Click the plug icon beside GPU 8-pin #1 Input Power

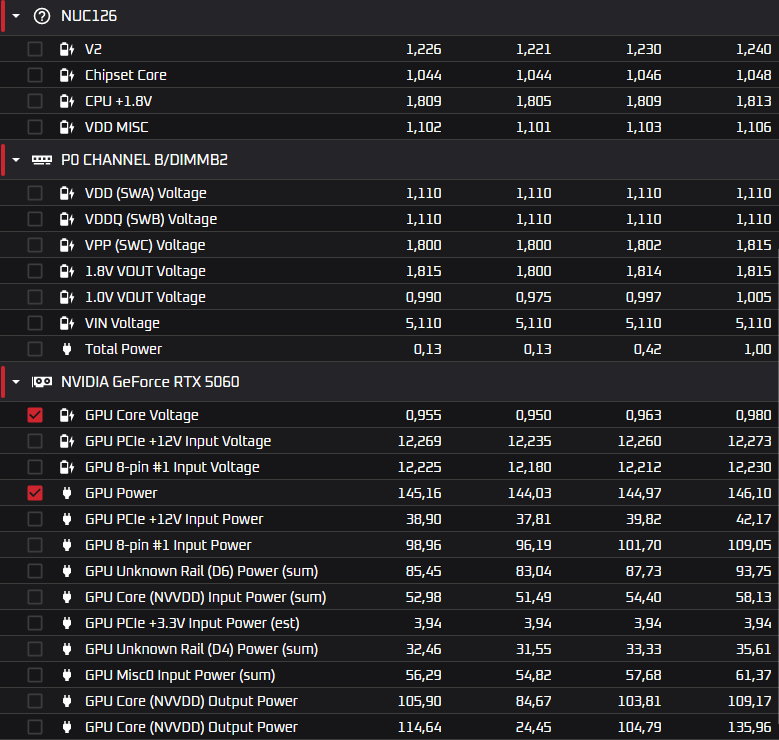[66, 545]
